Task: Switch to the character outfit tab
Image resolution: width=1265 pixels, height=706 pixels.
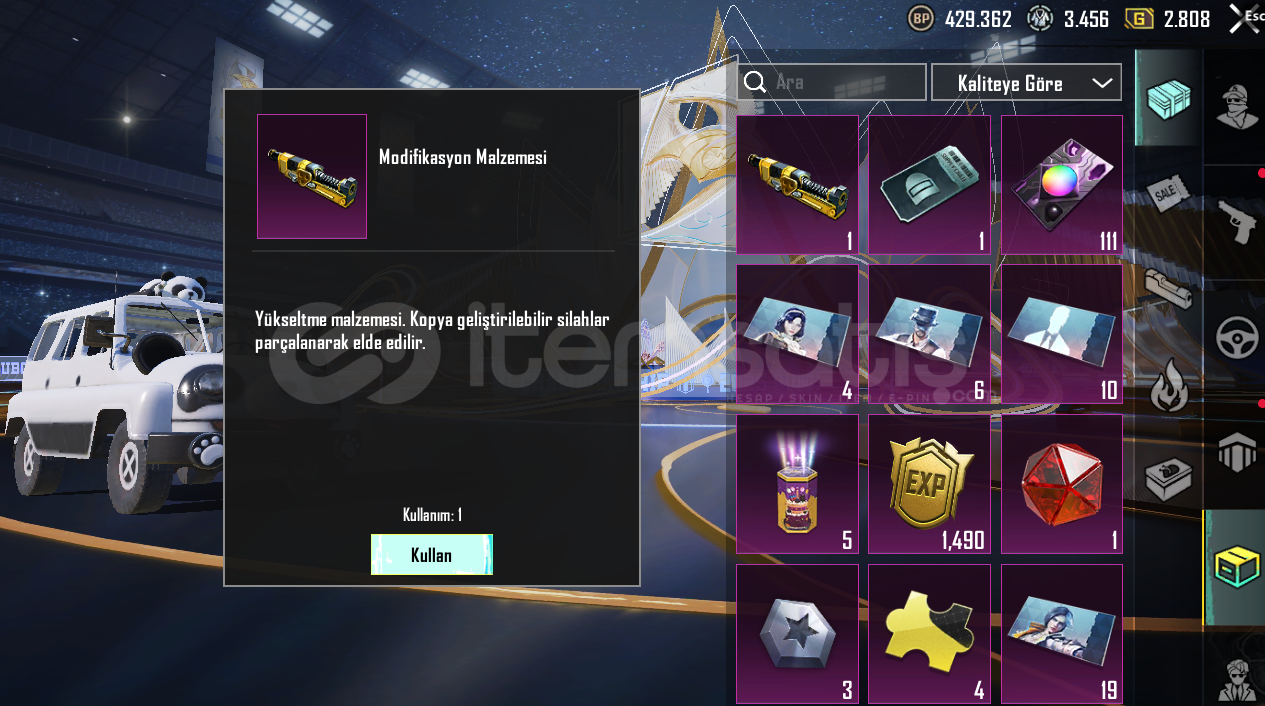Action: click(1235, 105)
